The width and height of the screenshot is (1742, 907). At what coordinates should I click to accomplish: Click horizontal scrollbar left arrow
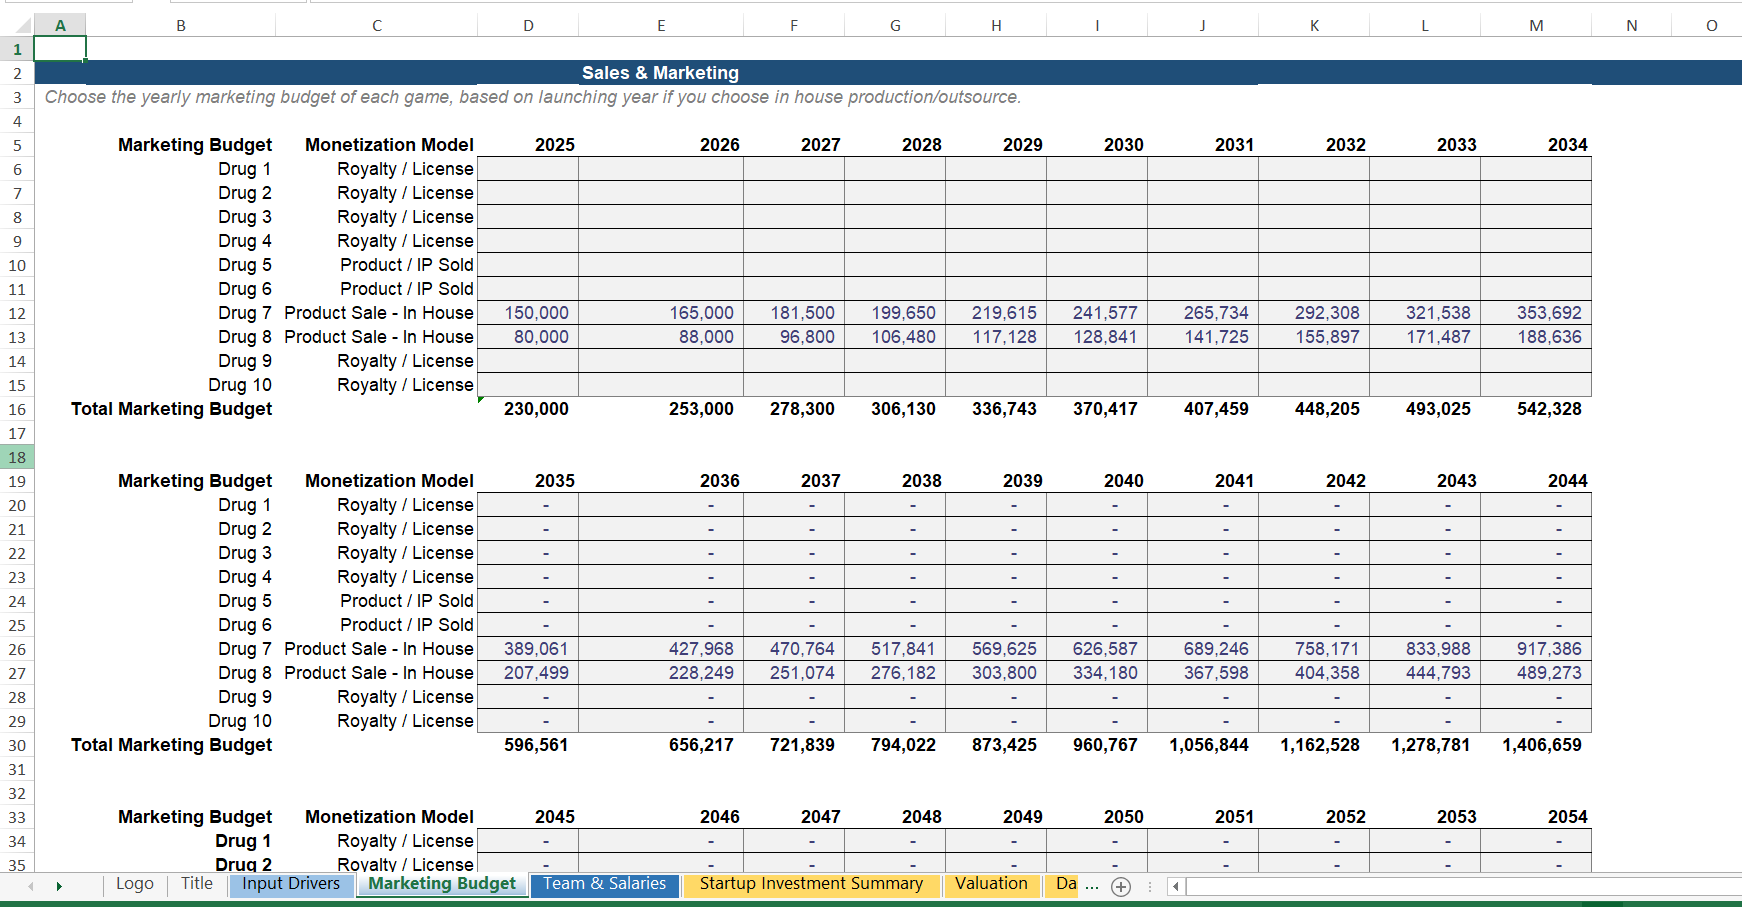pos(1176,886)
